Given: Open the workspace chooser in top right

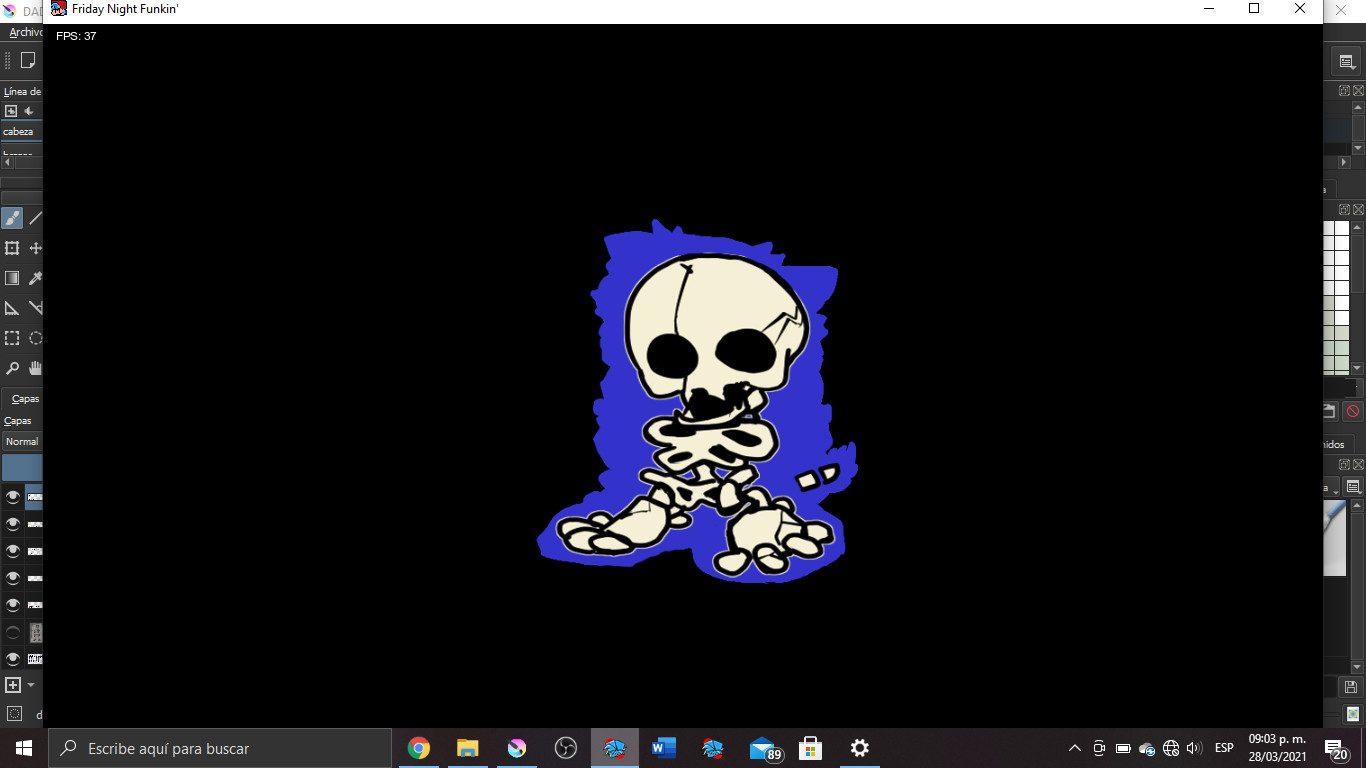Looking at the screenshot, I should (1346, 62).
